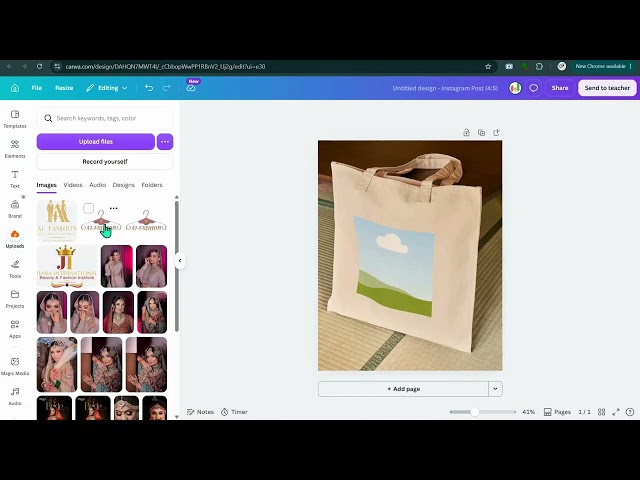This screenshot has width=640, height=480.
Task: Switch to the Audio tab in uploads
Action: 98,185
